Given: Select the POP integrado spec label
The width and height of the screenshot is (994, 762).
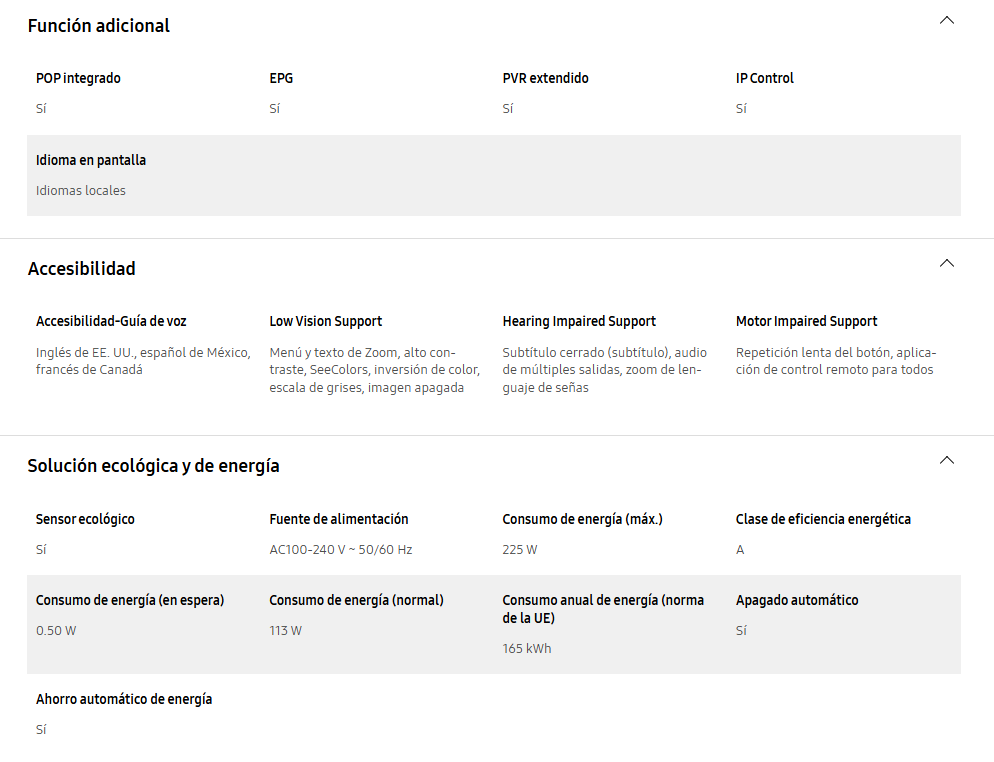Looking at the screenshot, I should point(78,78).
